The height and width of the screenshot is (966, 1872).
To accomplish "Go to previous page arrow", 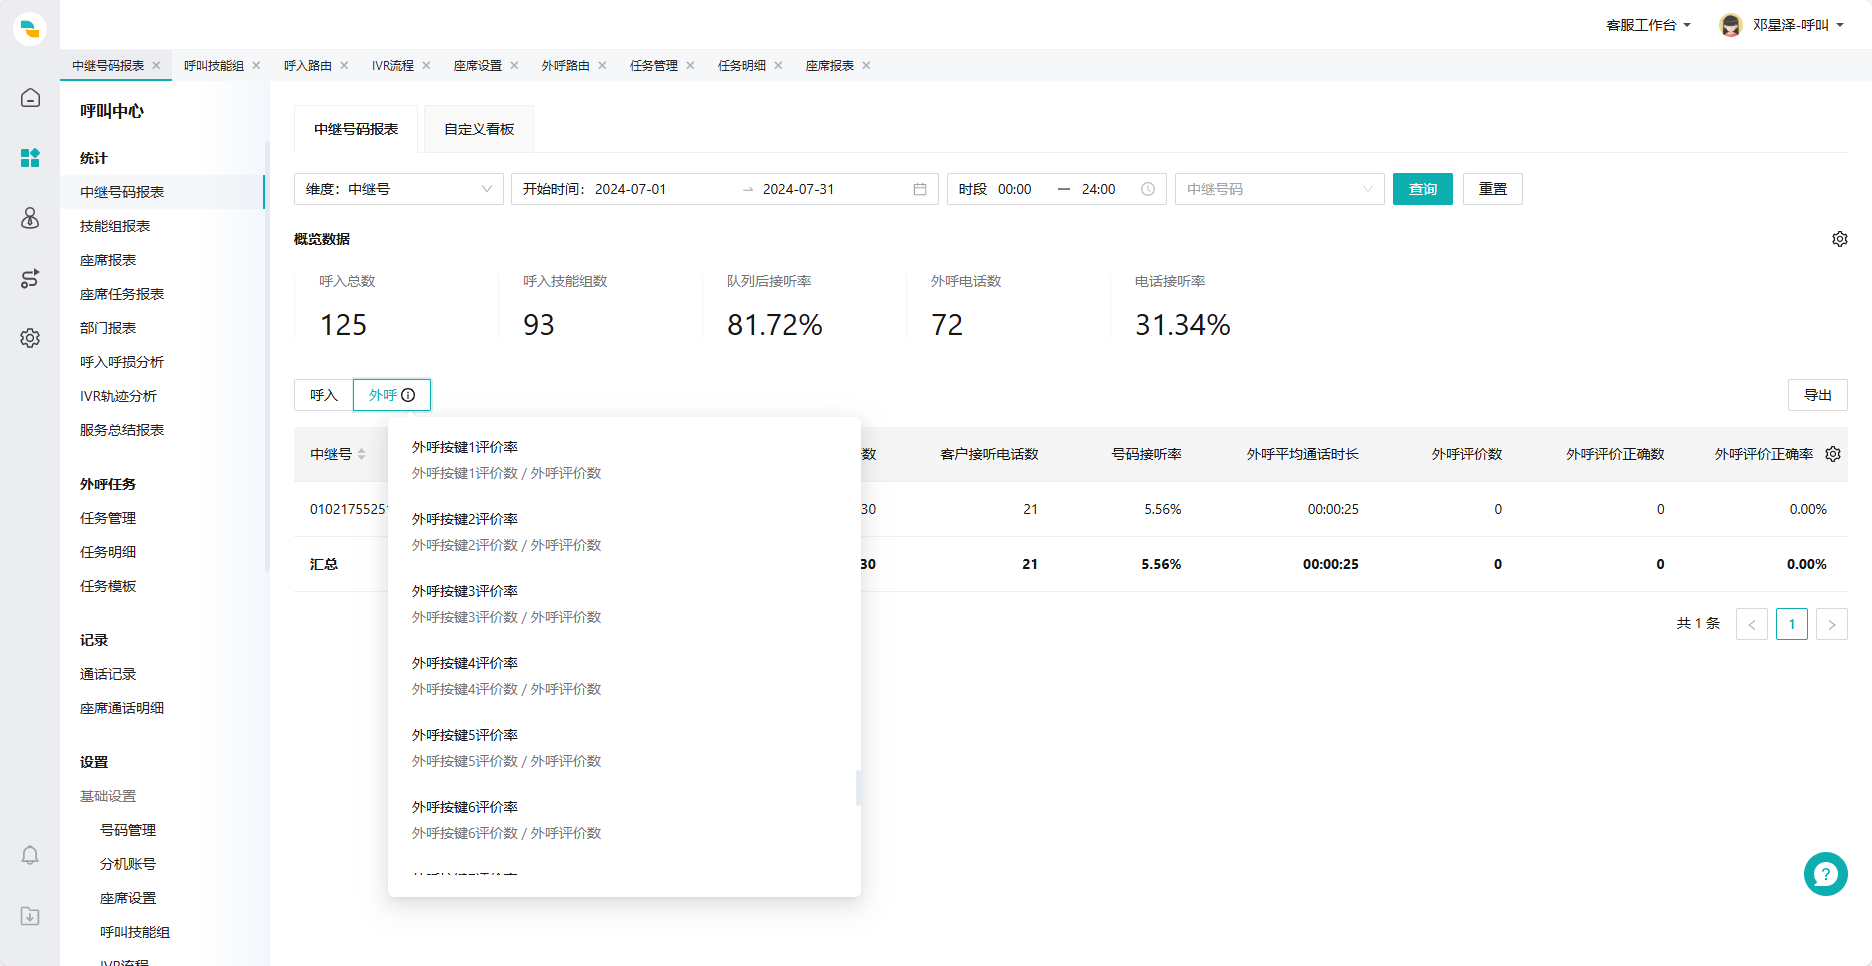I will click(x=1752, y=624).
